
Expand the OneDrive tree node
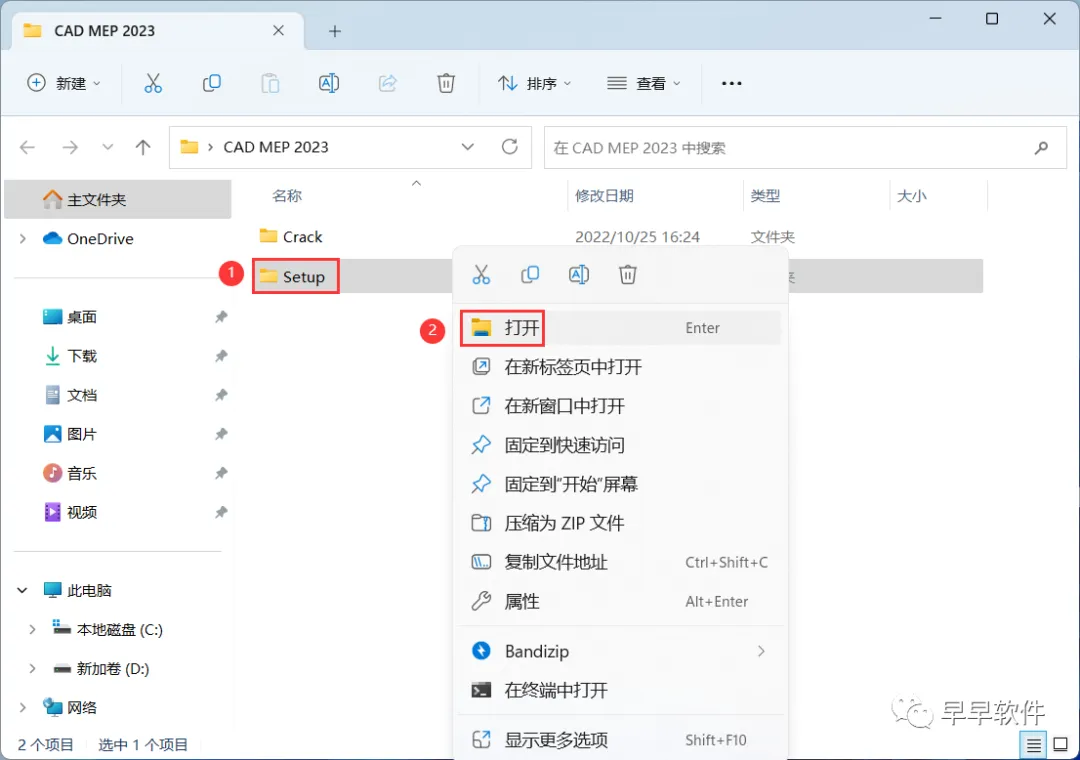pos(23,238)
